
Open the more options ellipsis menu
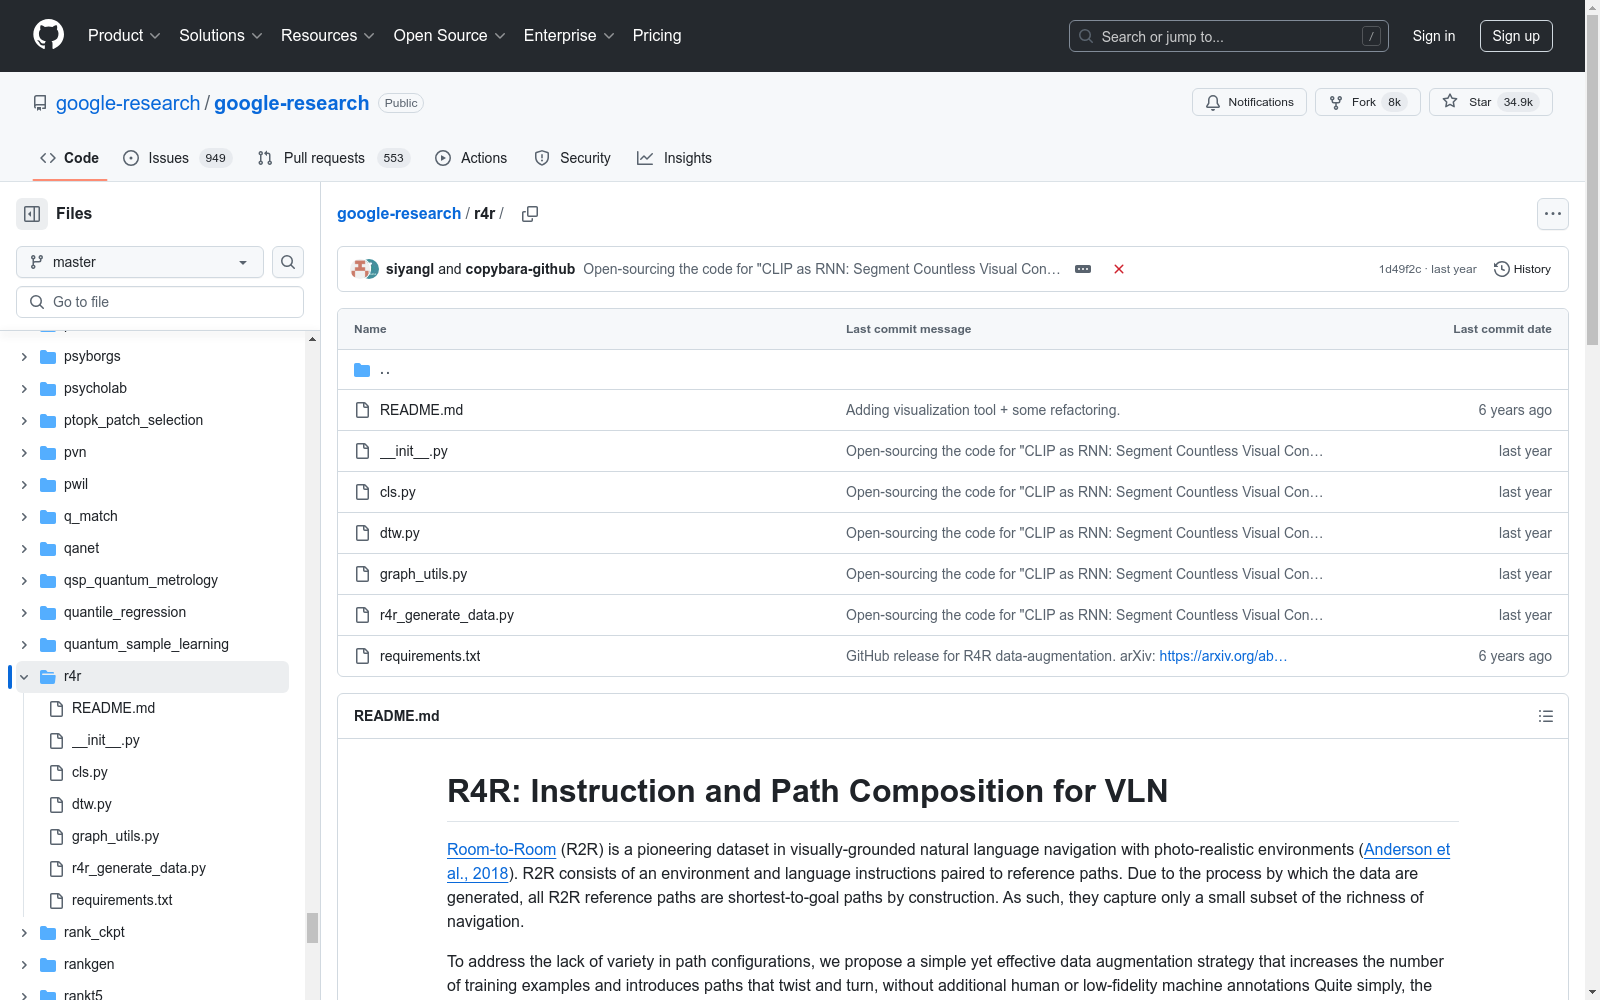pos(1552,214)
